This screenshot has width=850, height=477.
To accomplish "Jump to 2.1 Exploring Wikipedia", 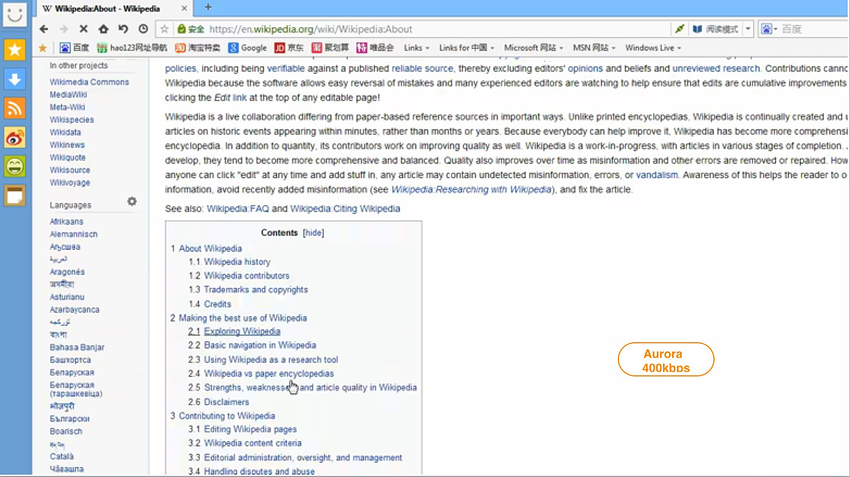I will click(x=234, y=331).
